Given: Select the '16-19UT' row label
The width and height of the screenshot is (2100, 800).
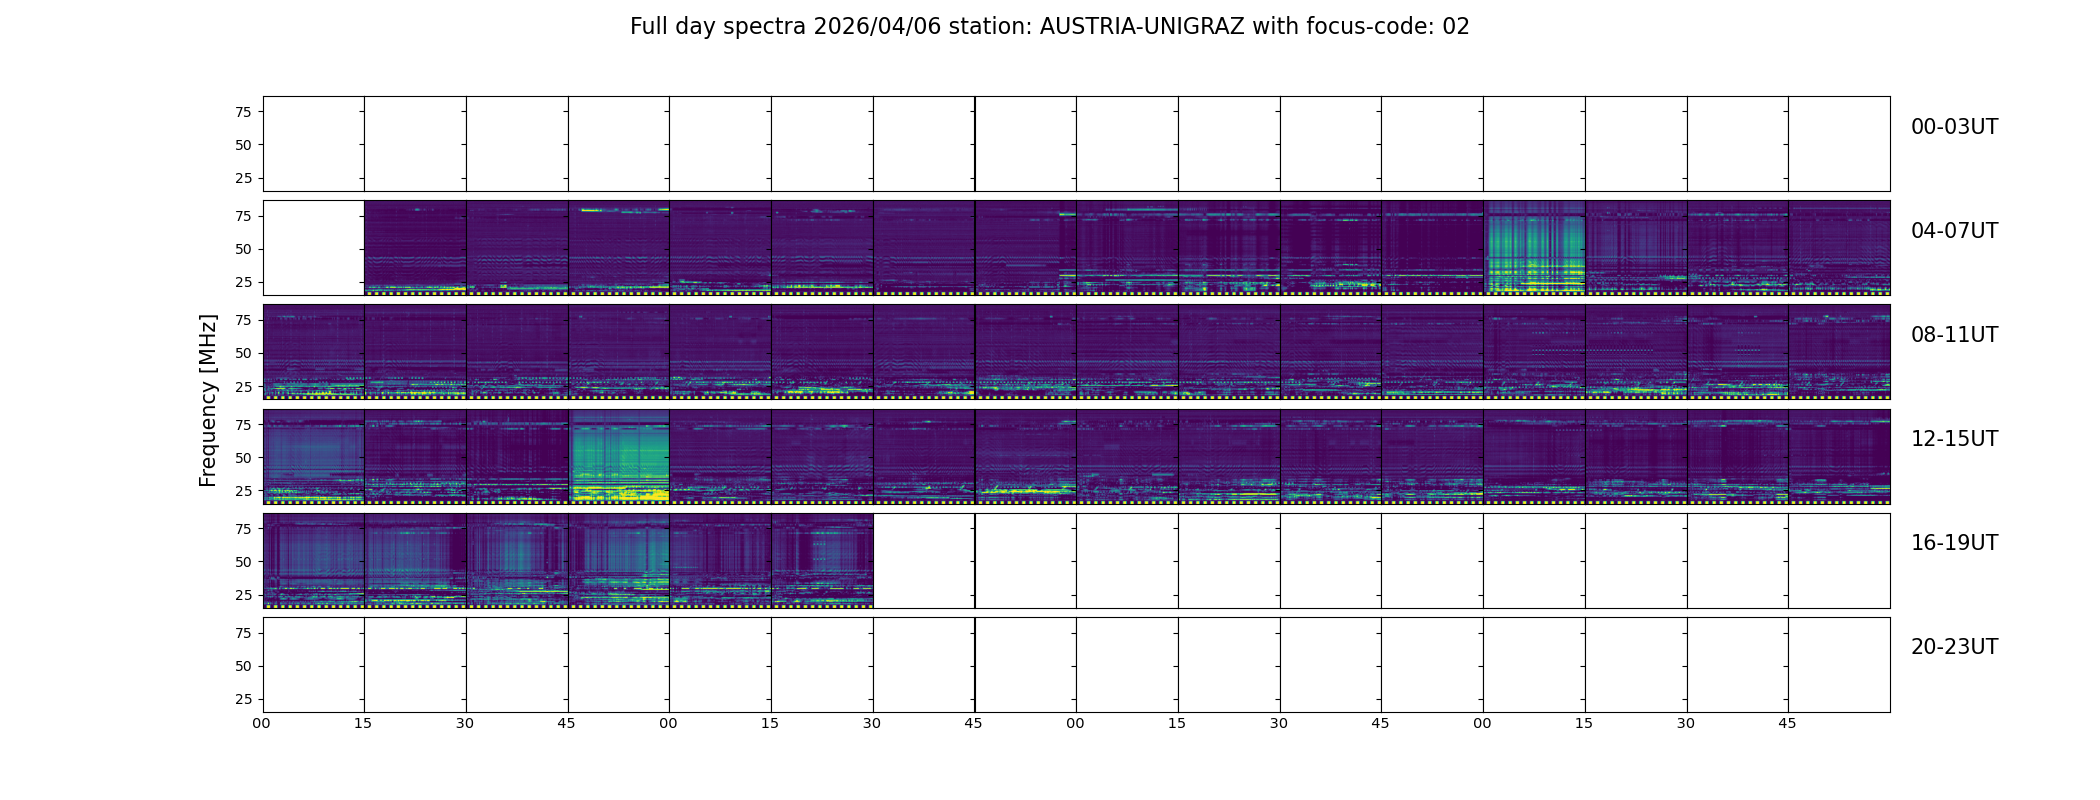Looking at the screenshot, I should [x=1954, y=543].
